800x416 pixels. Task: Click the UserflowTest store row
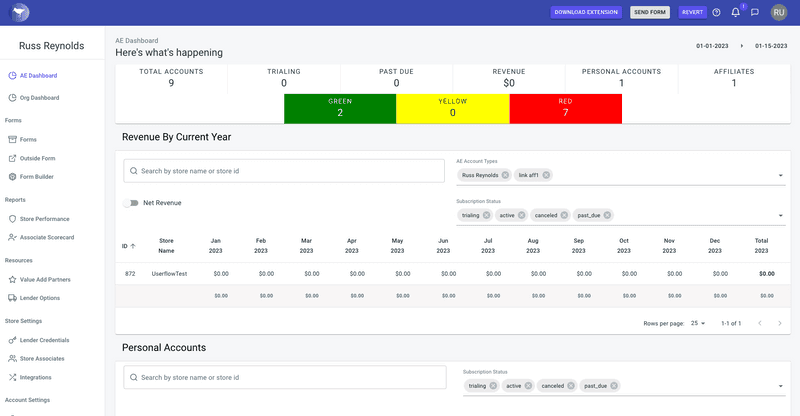[x=453, y=274]
